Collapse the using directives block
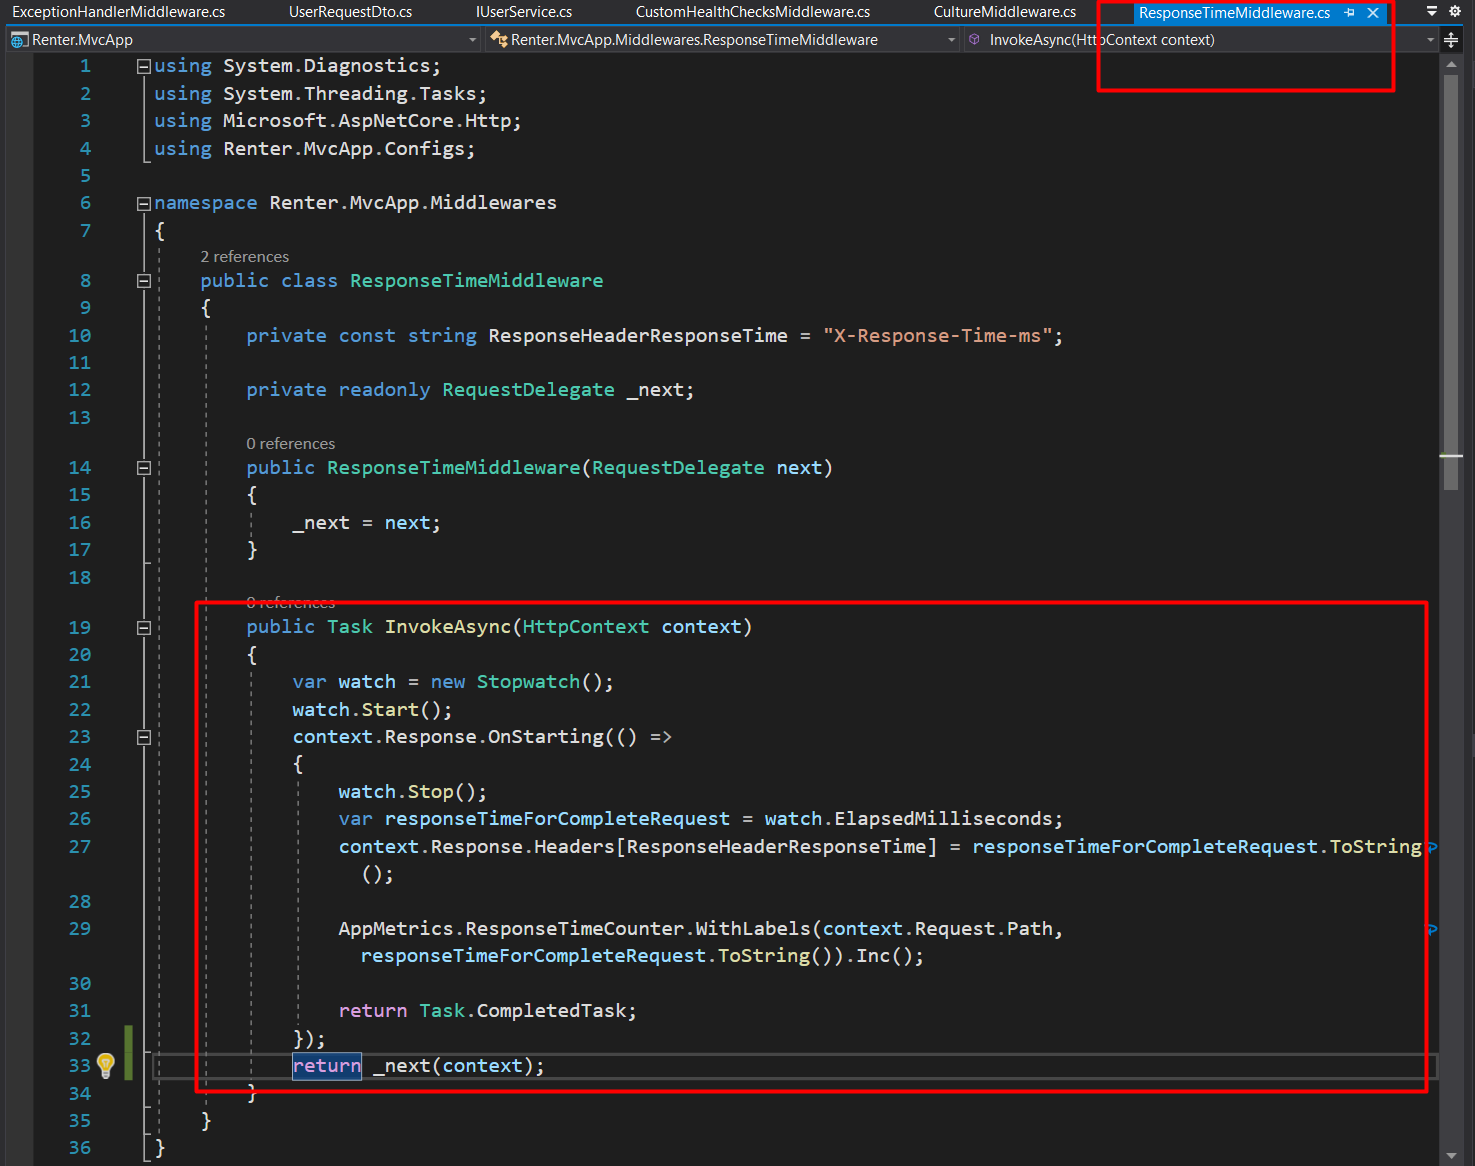The image size is (1475, 1166). tap(144, 66)
